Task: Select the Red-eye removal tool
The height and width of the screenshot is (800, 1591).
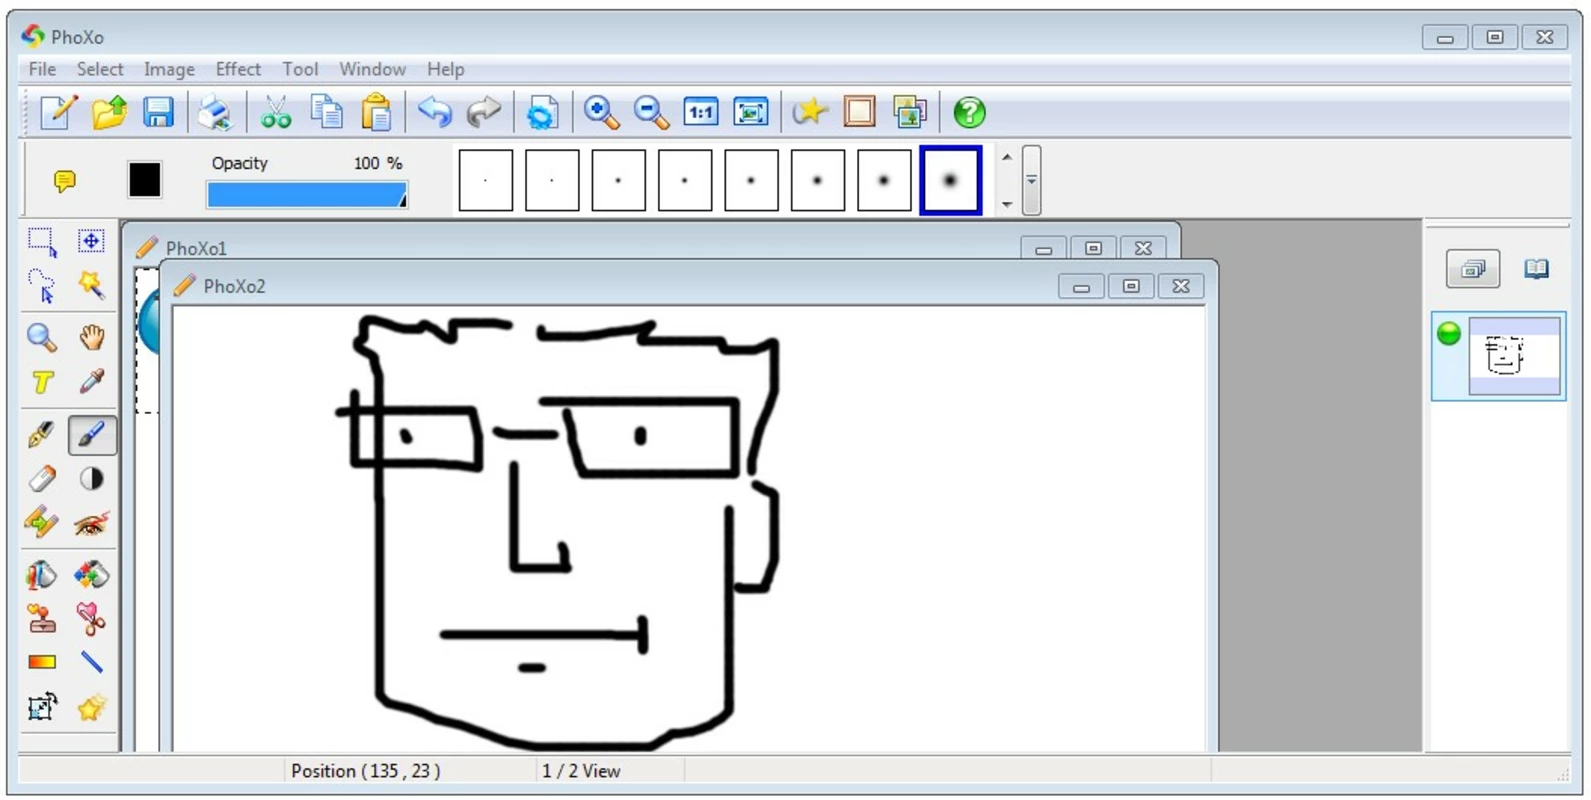Action: click(91, 523)
